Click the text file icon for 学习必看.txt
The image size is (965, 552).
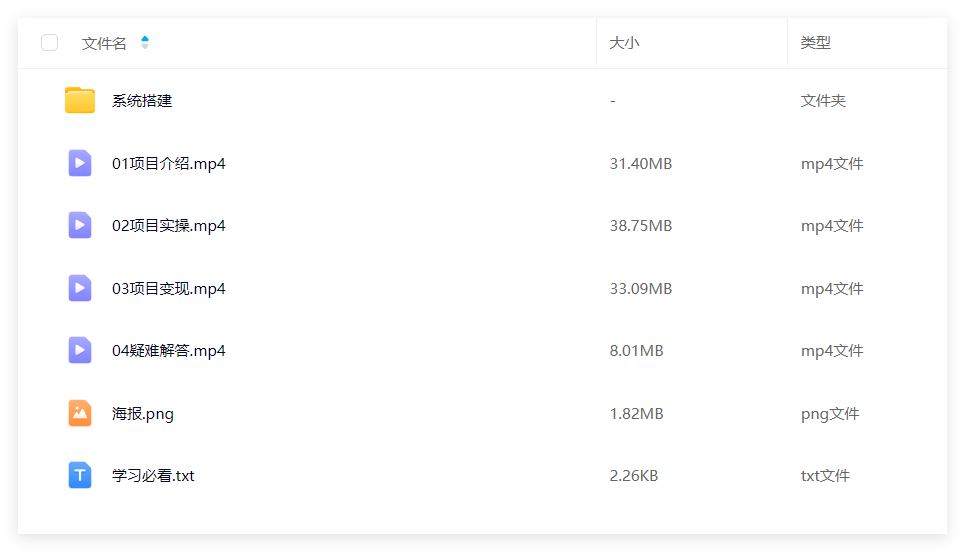click(80, 475)
